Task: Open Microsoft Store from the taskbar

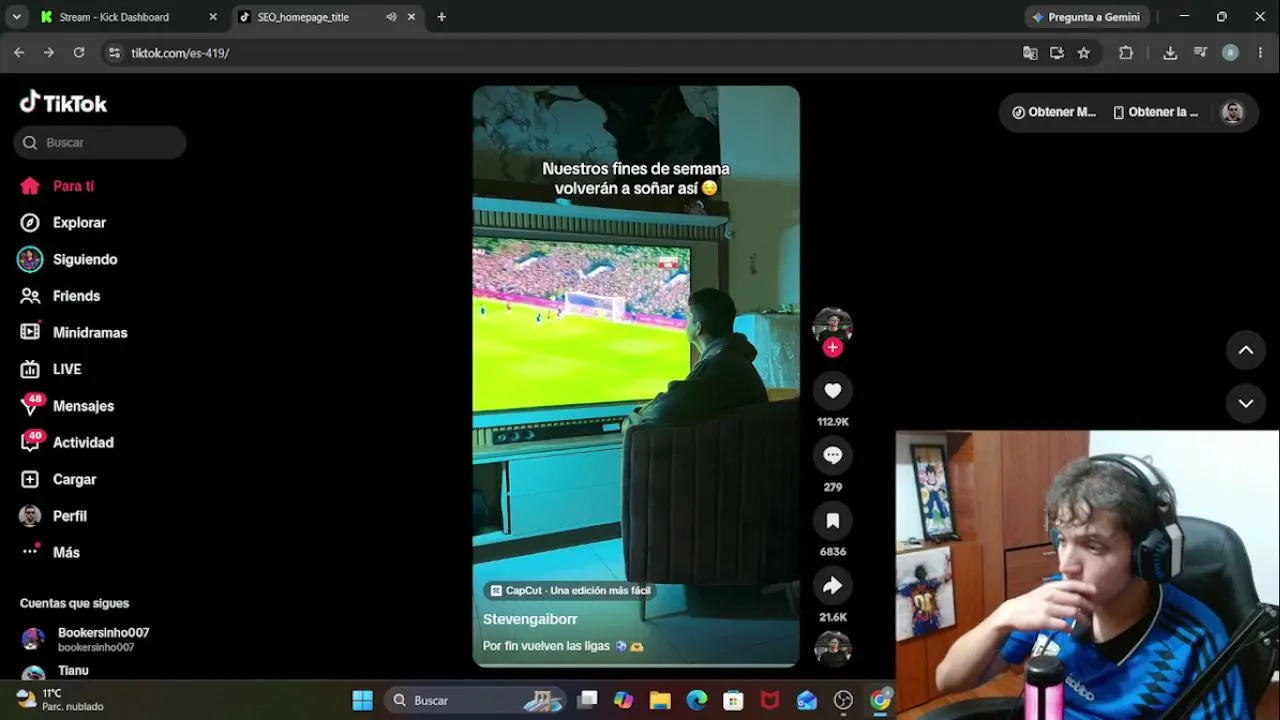Action: [734, 700]
